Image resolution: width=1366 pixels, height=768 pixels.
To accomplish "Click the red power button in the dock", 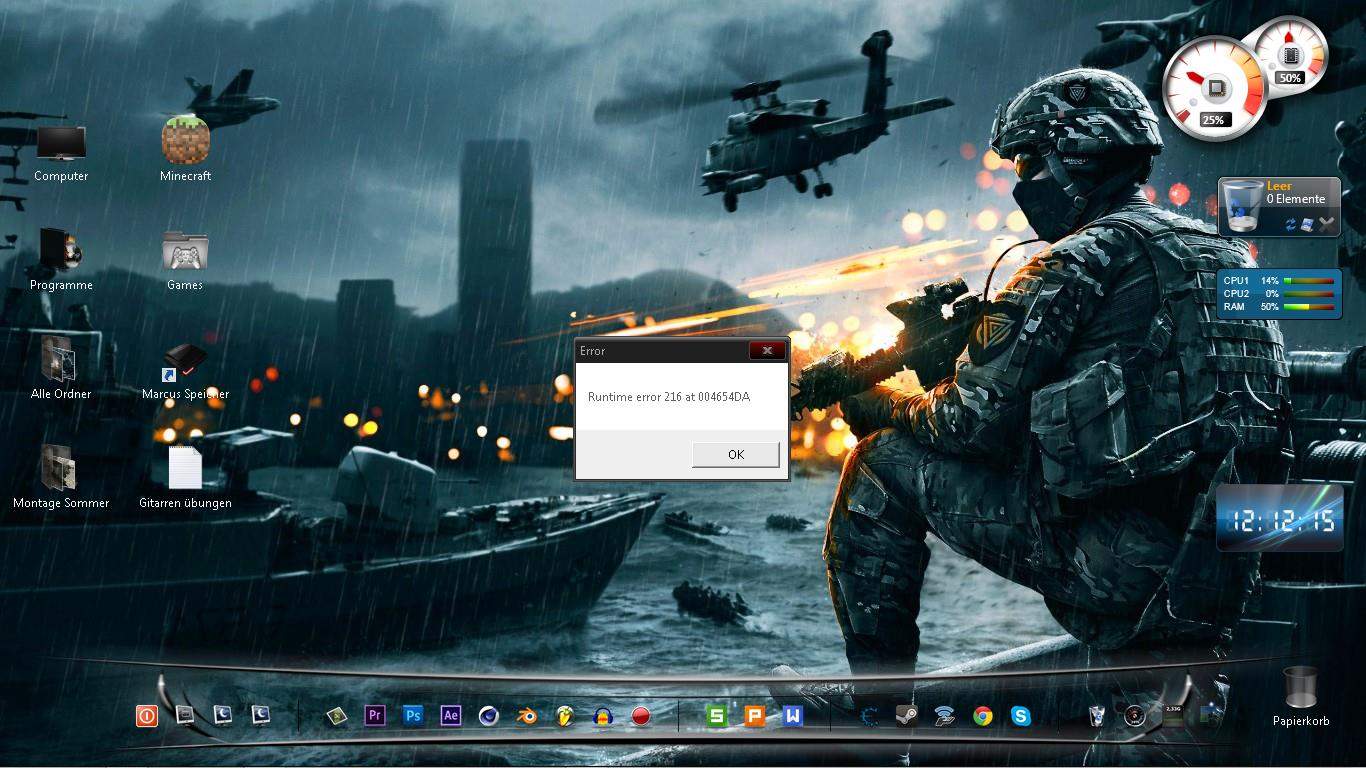I will pos(147,715).
